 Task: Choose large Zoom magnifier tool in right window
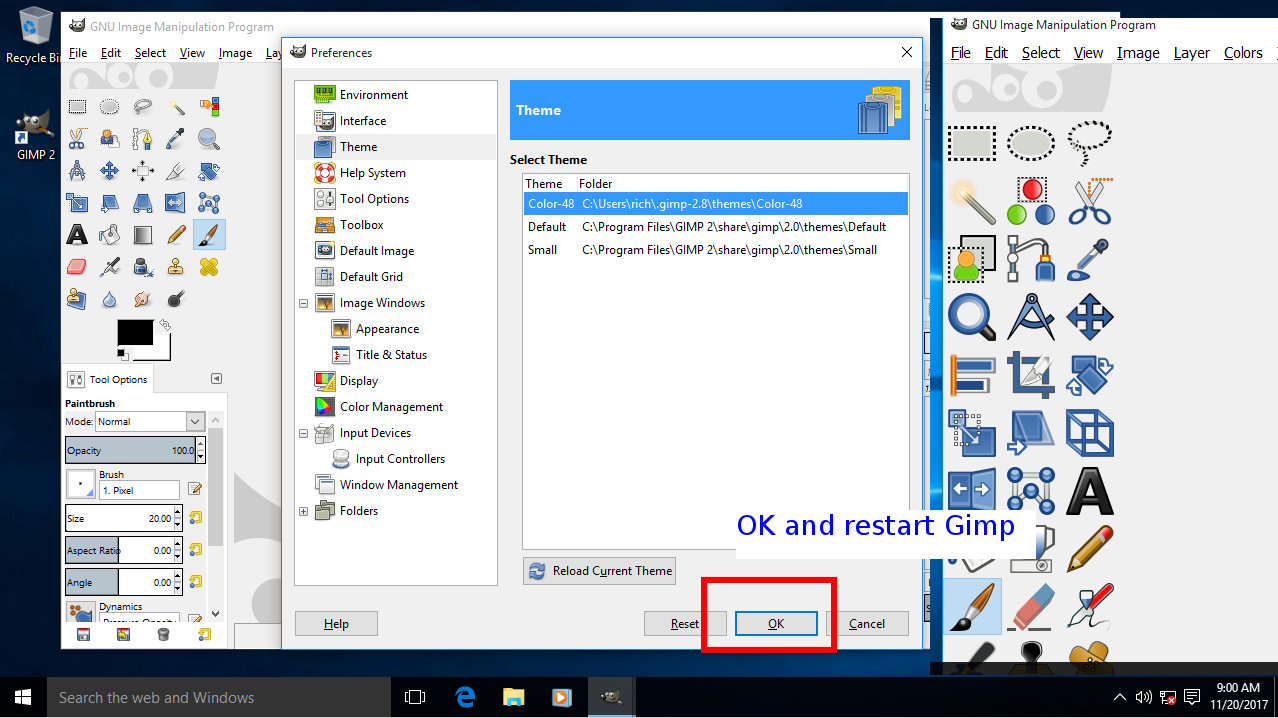[971, 317]
